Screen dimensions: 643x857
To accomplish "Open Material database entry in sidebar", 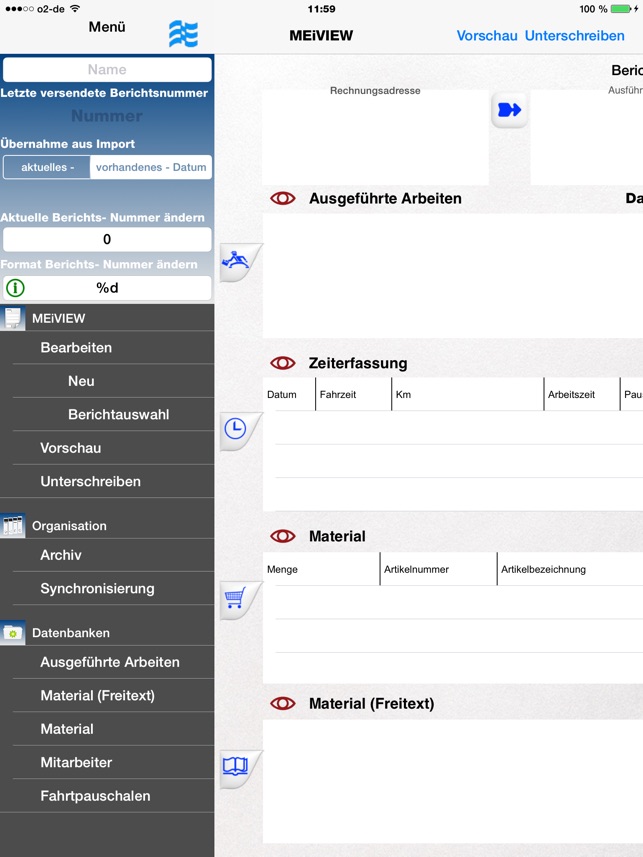I will coord(107,729).
